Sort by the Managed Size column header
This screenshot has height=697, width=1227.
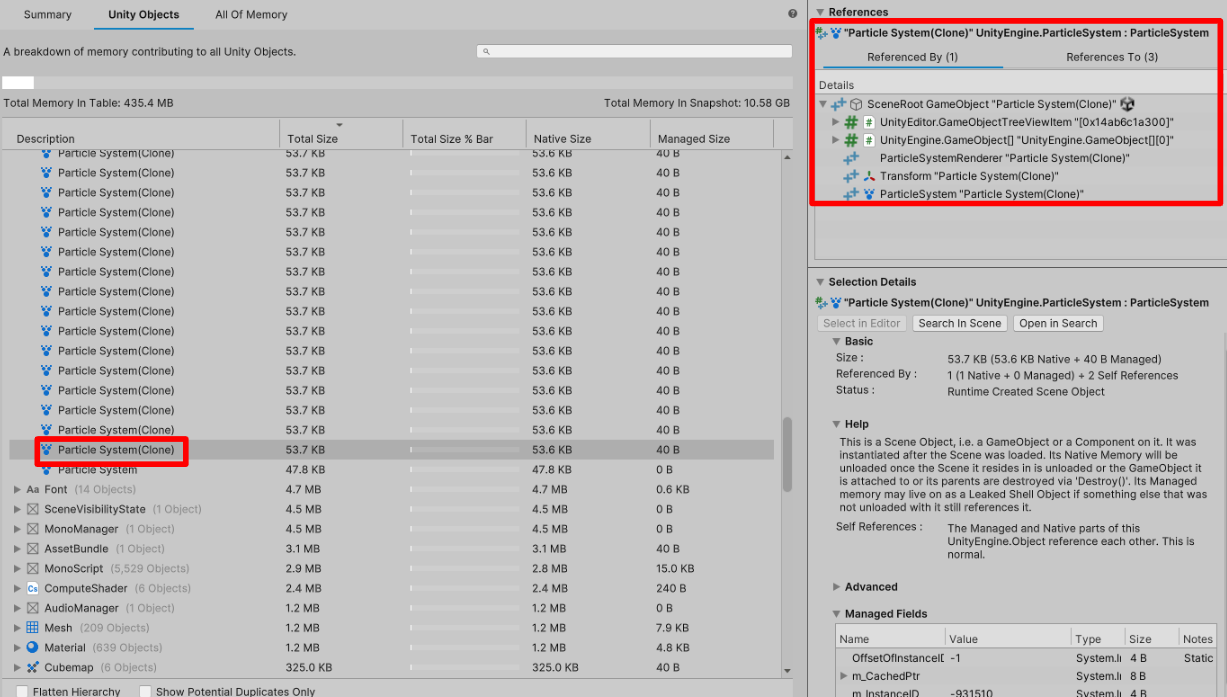pos(711,138)
